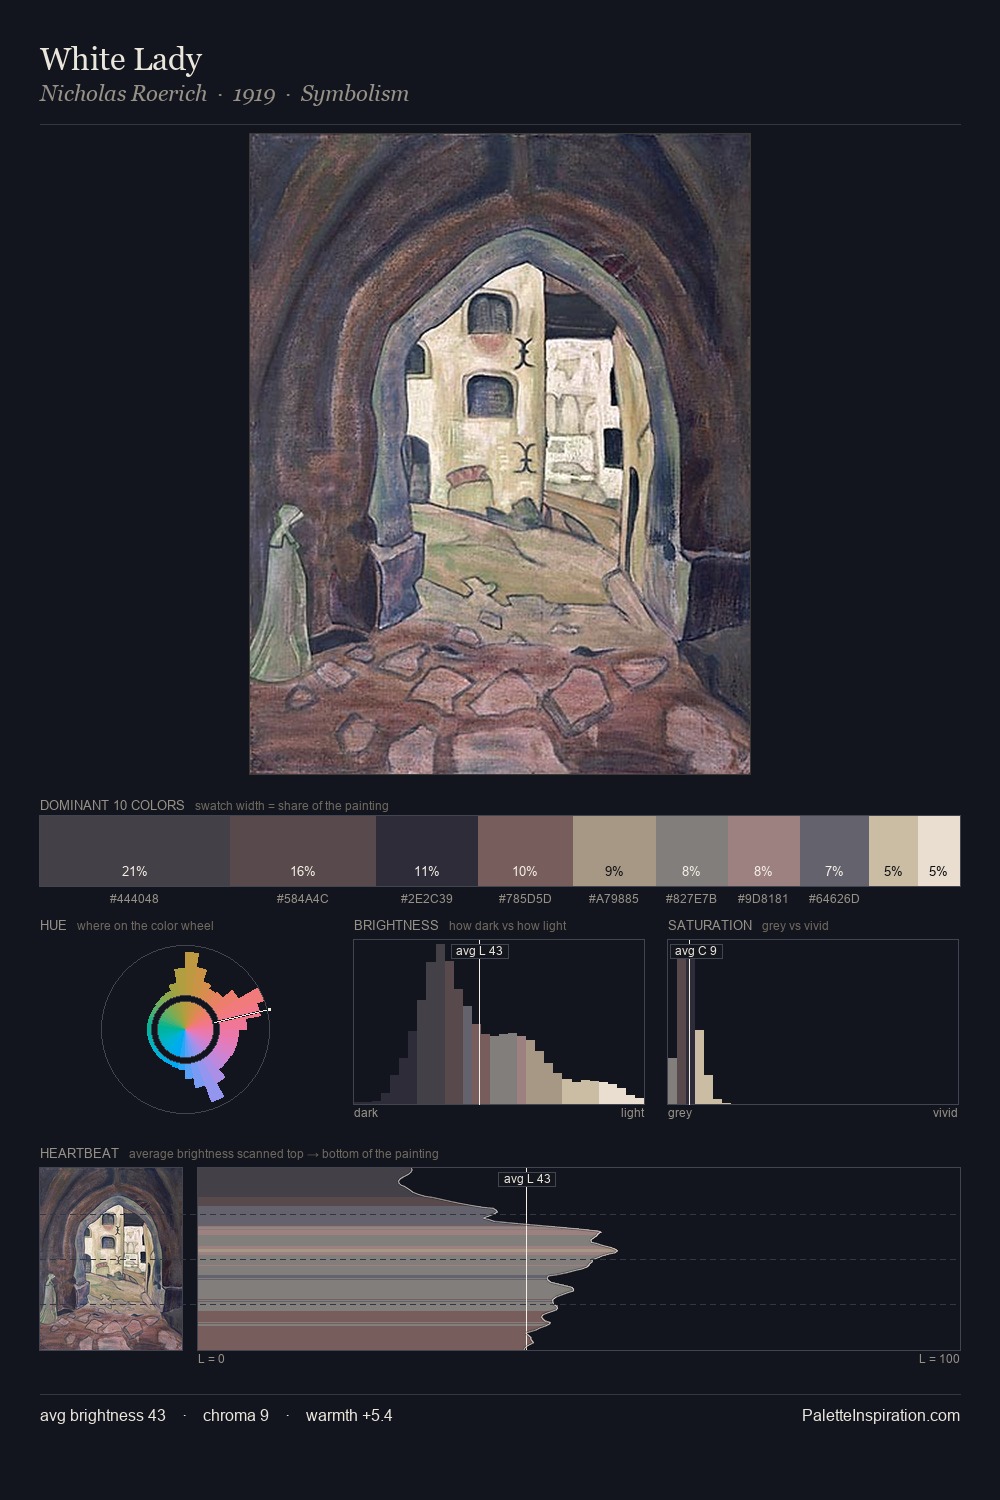Click the hex code '#584A4C'

pos(303,899)
